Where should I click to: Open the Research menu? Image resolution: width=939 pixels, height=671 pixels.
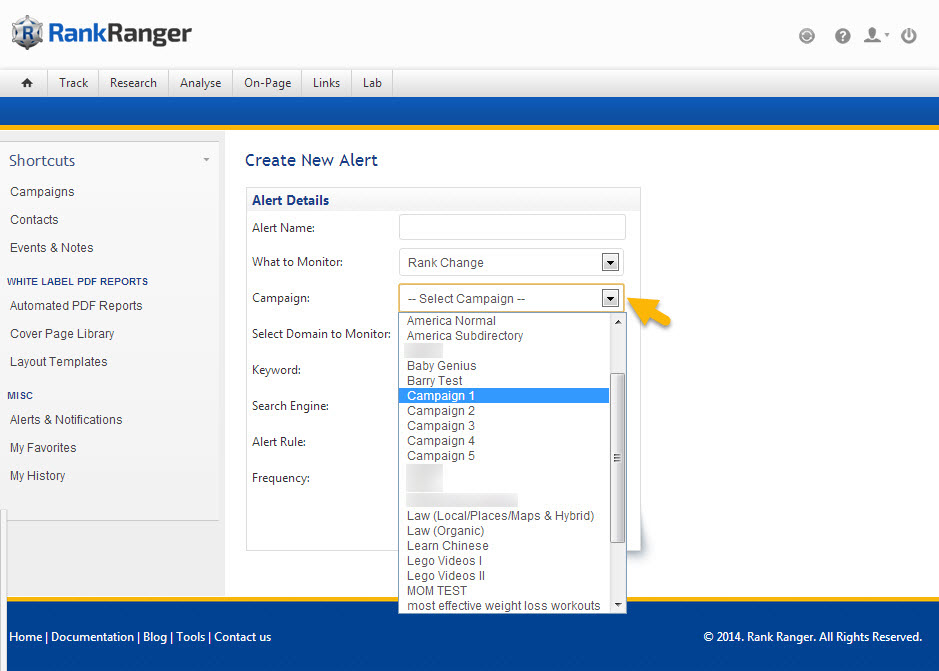[133, 83]
